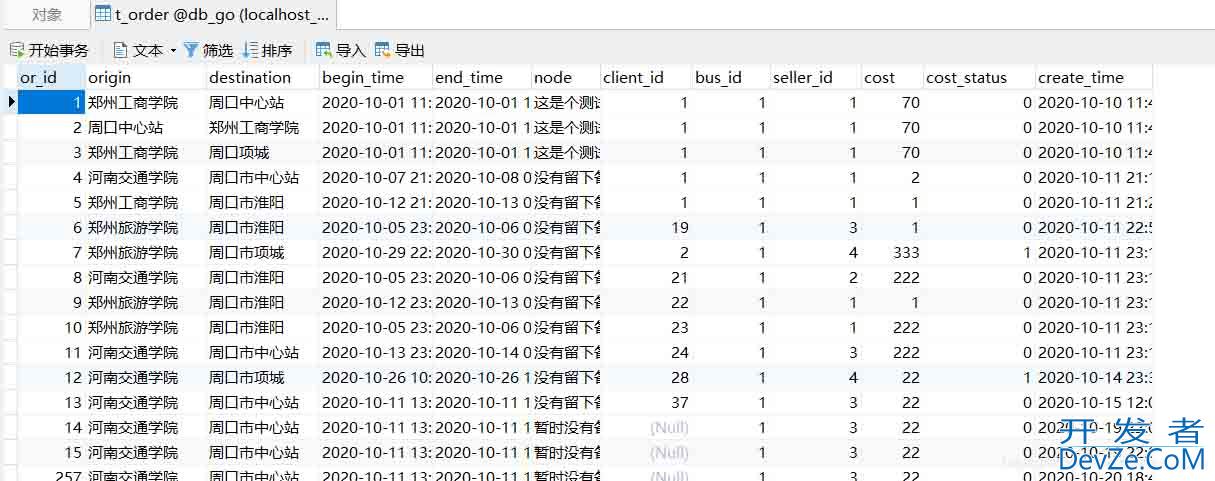Select the cost column header
This screenshot has height=481, width=1215.
coord(893,77)
